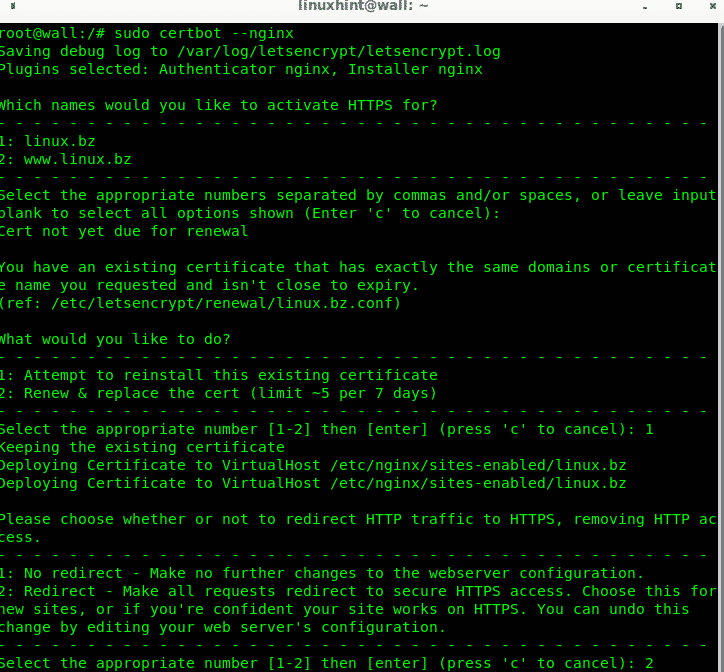Click the vertical scrollbar of the terminal
Viewport: 724px width, 672px height.
(721, 347)
